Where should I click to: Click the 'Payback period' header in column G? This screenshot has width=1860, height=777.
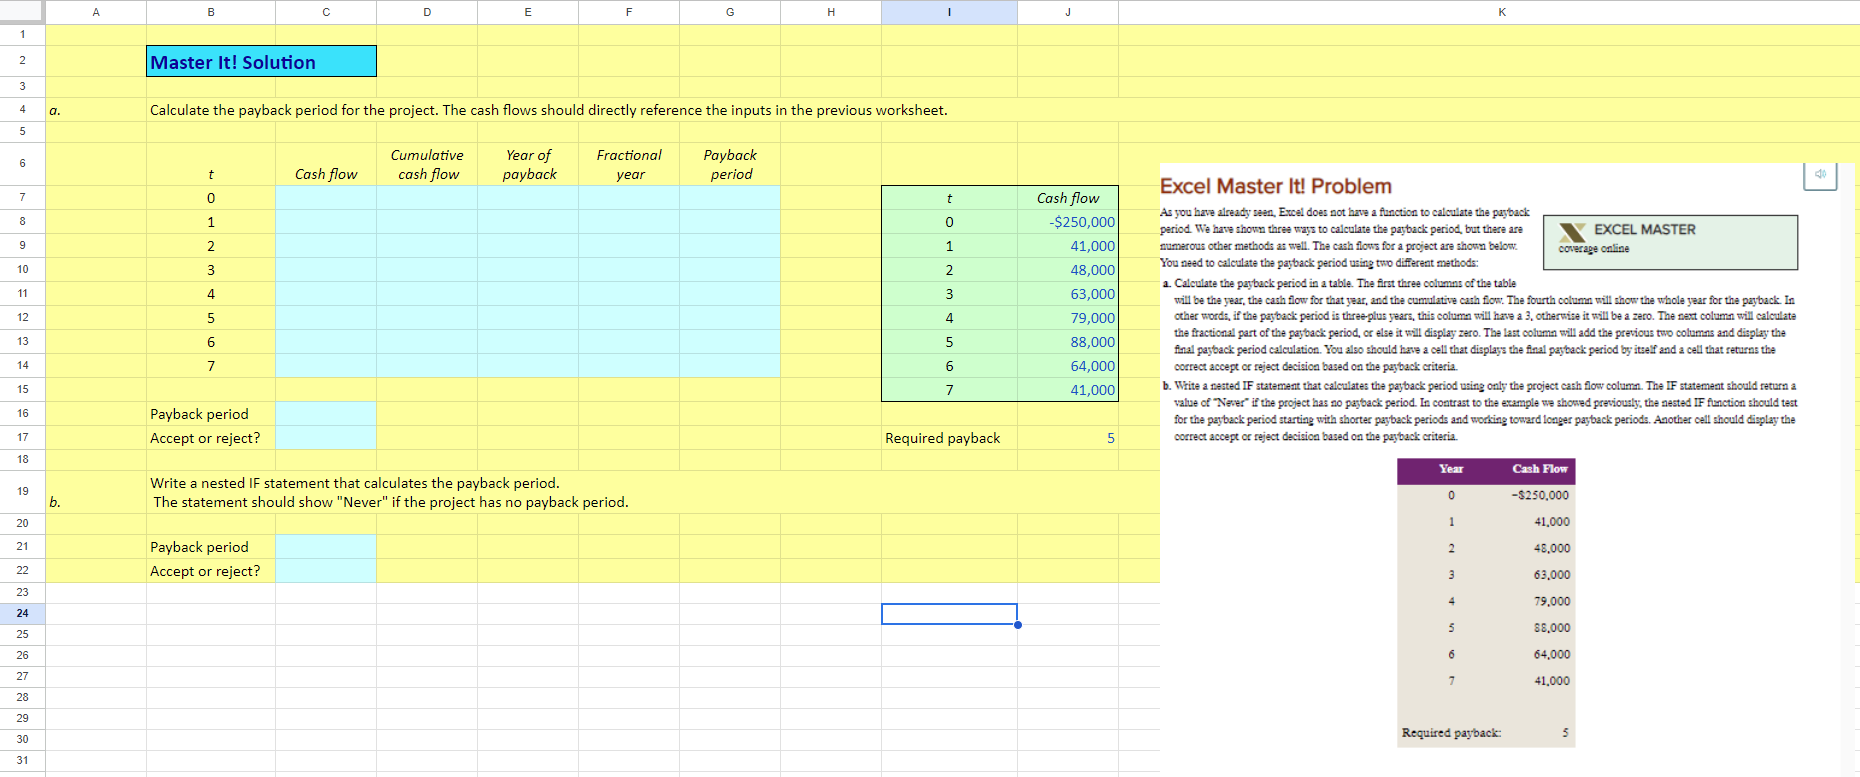[730, 164]
